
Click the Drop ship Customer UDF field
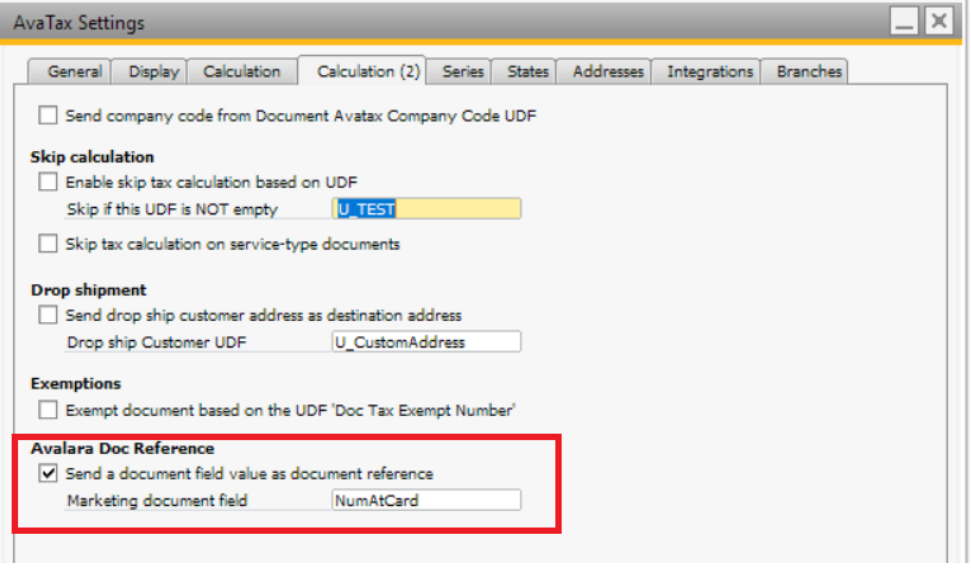click(427, 342)
